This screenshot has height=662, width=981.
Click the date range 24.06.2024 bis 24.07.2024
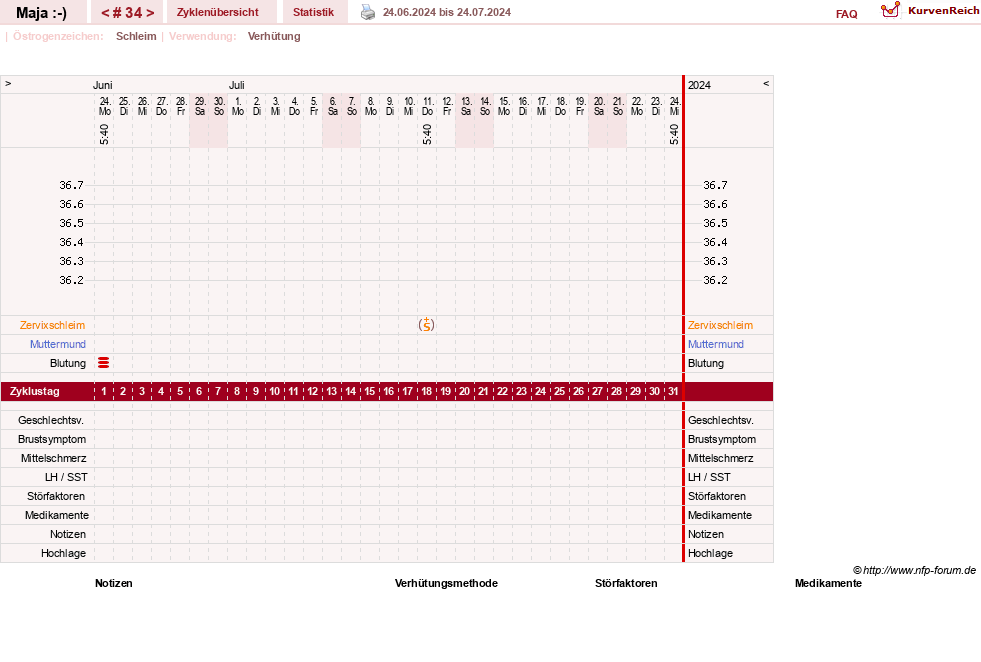447,13
